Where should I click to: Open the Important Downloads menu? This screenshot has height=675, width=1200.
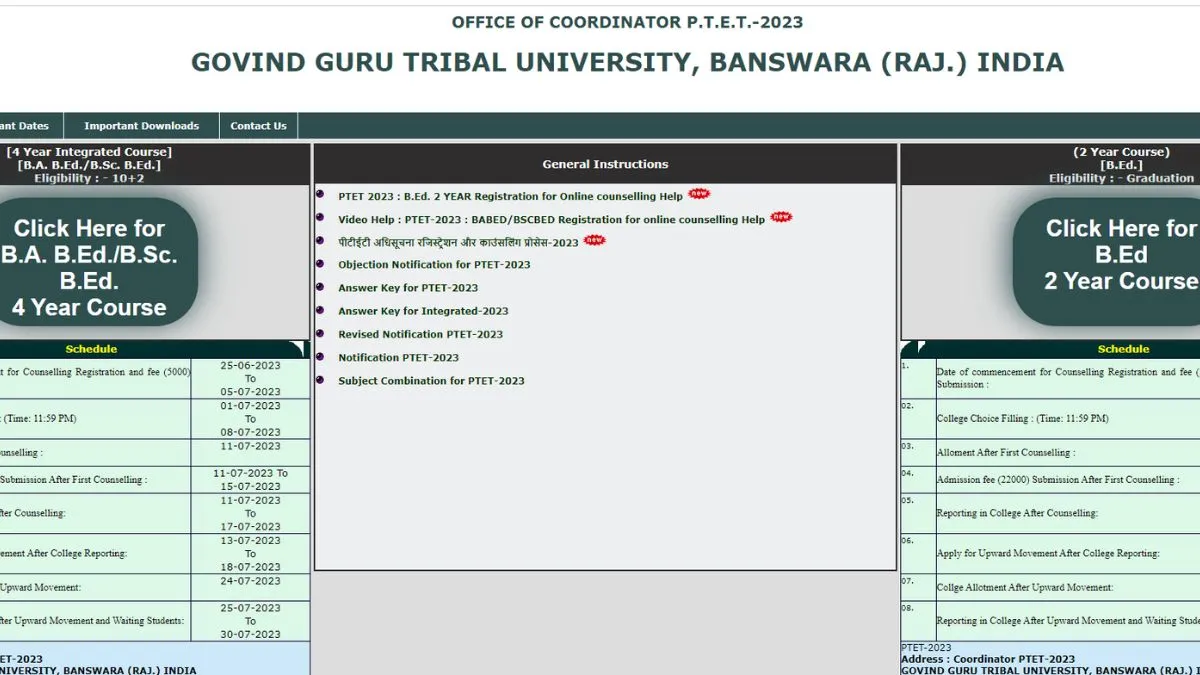click(x=141, y=126)
